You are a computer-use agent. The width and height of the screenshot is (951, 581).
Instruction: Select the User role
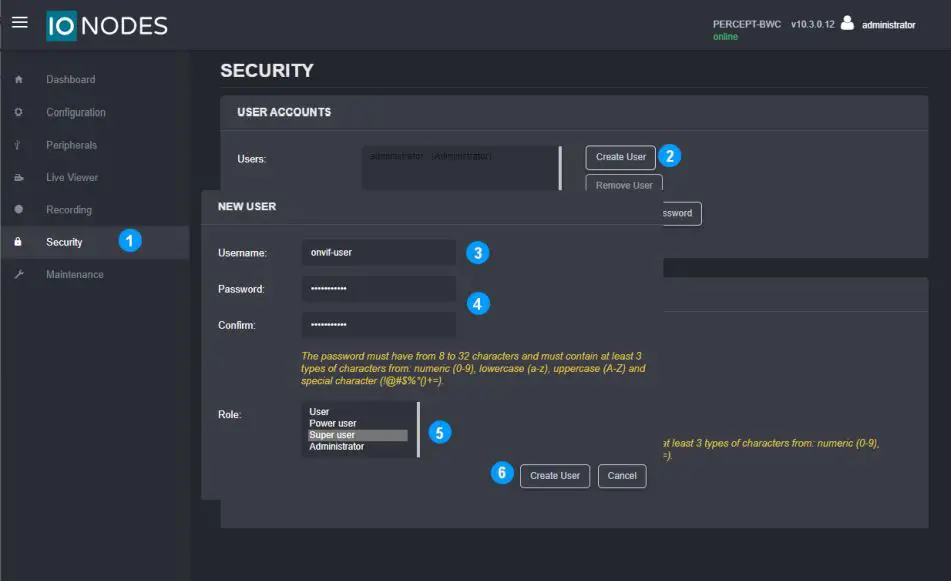[358, 412]
